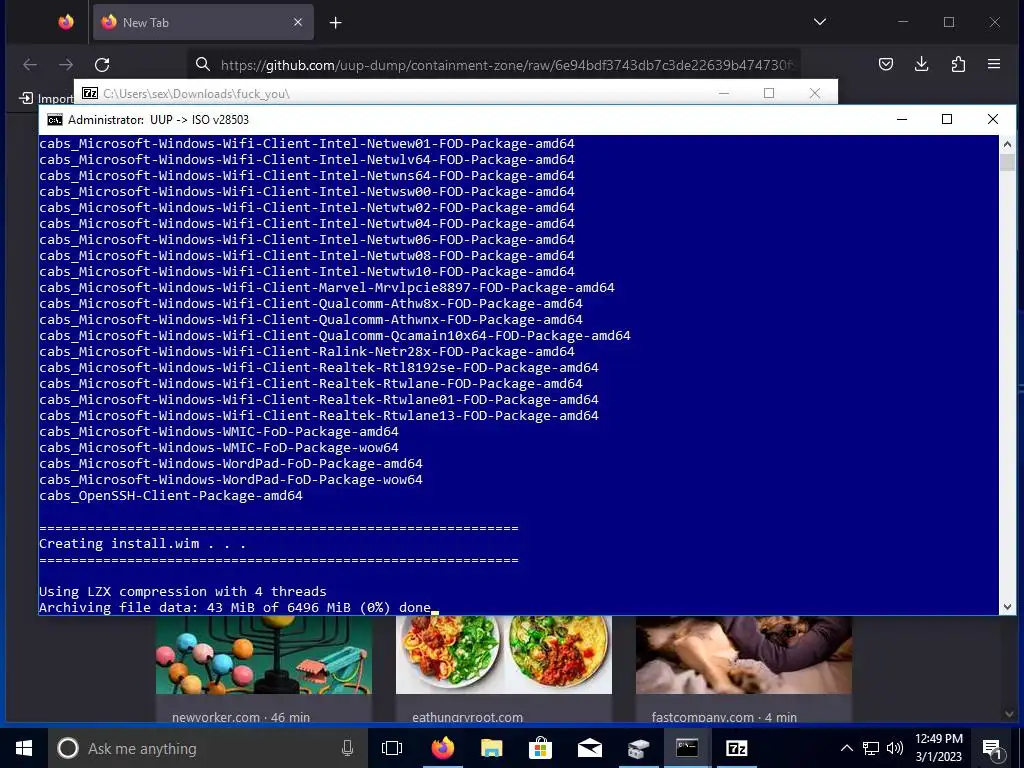The height and width of the screenshot is (768, 1024).
Task: Open Firefox from the taskbar
Action: (x=443, y=748)
